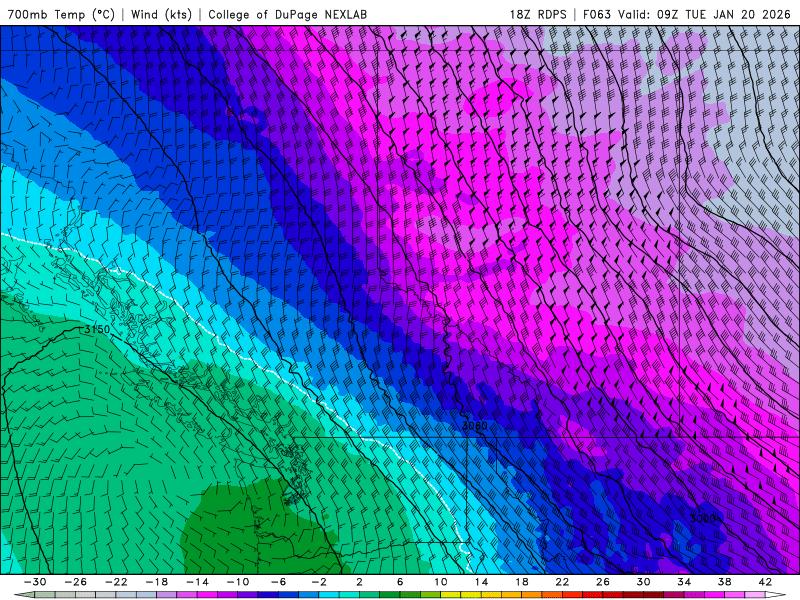Click the '6' colorbar scale label

400,582
